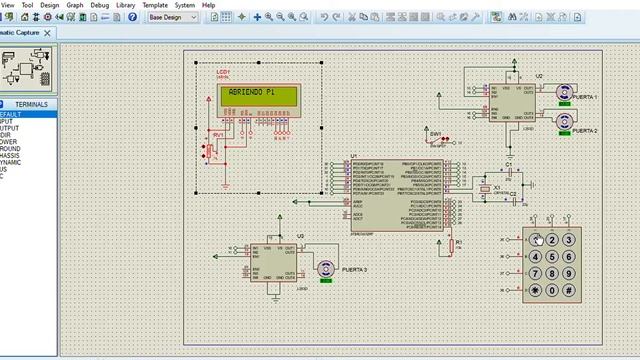Select the POWER terminal in list

click(x=28, y=142)
